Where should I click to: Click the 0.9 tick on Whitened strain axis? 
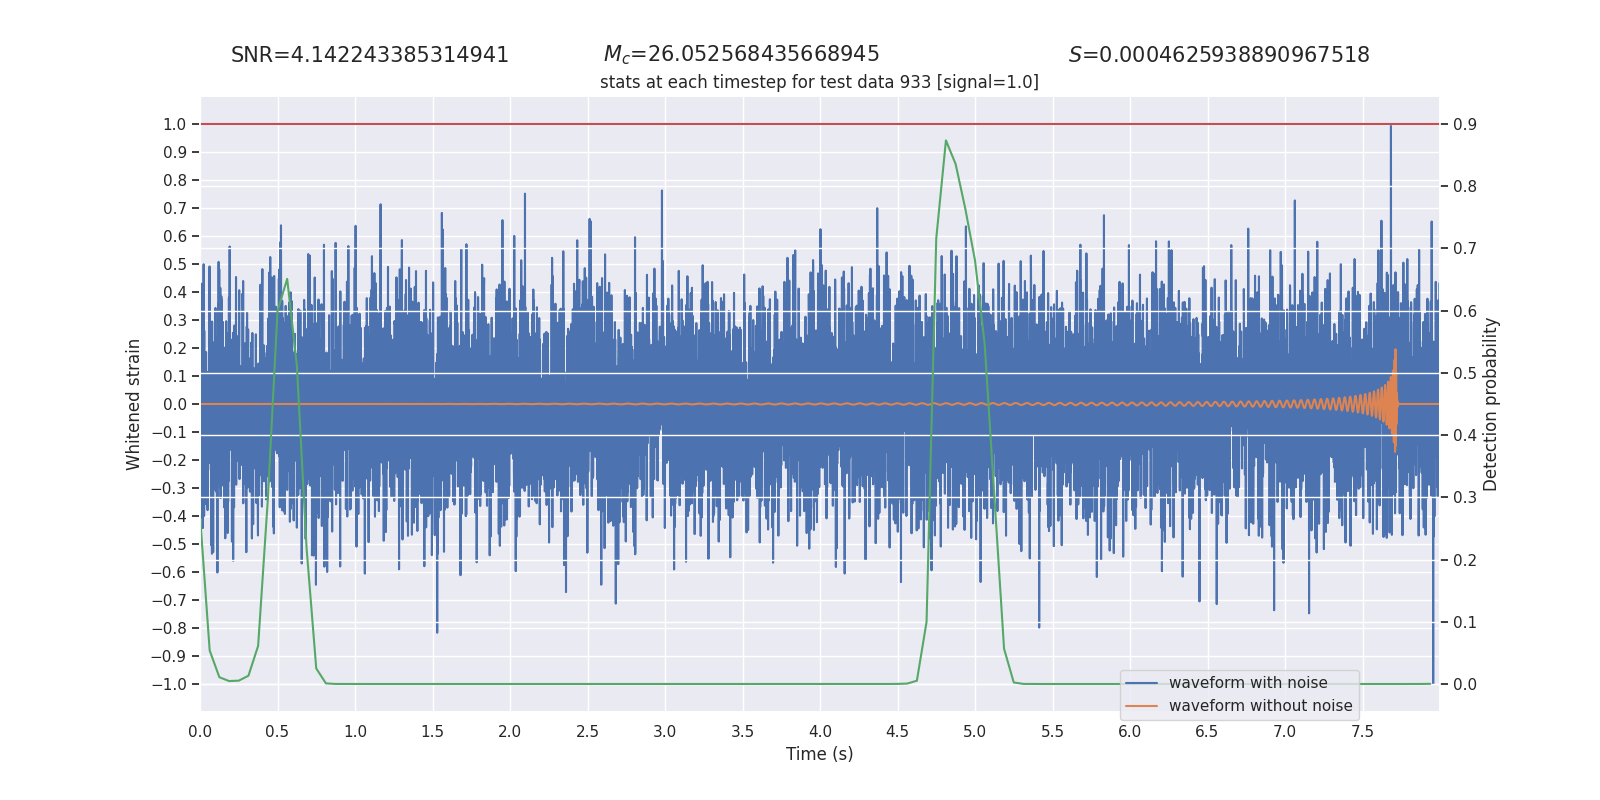pos(175,152)
